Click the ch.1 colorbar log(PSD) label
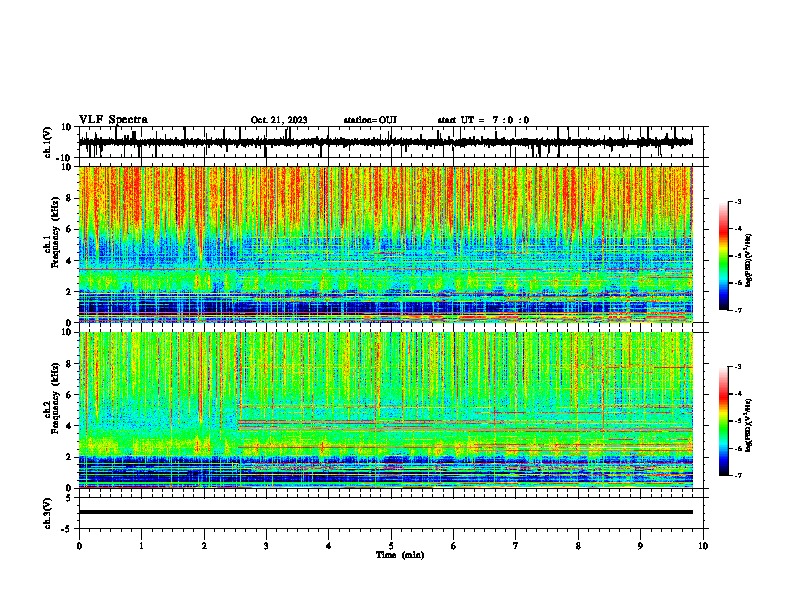792x612 pixels. [748, 261]
